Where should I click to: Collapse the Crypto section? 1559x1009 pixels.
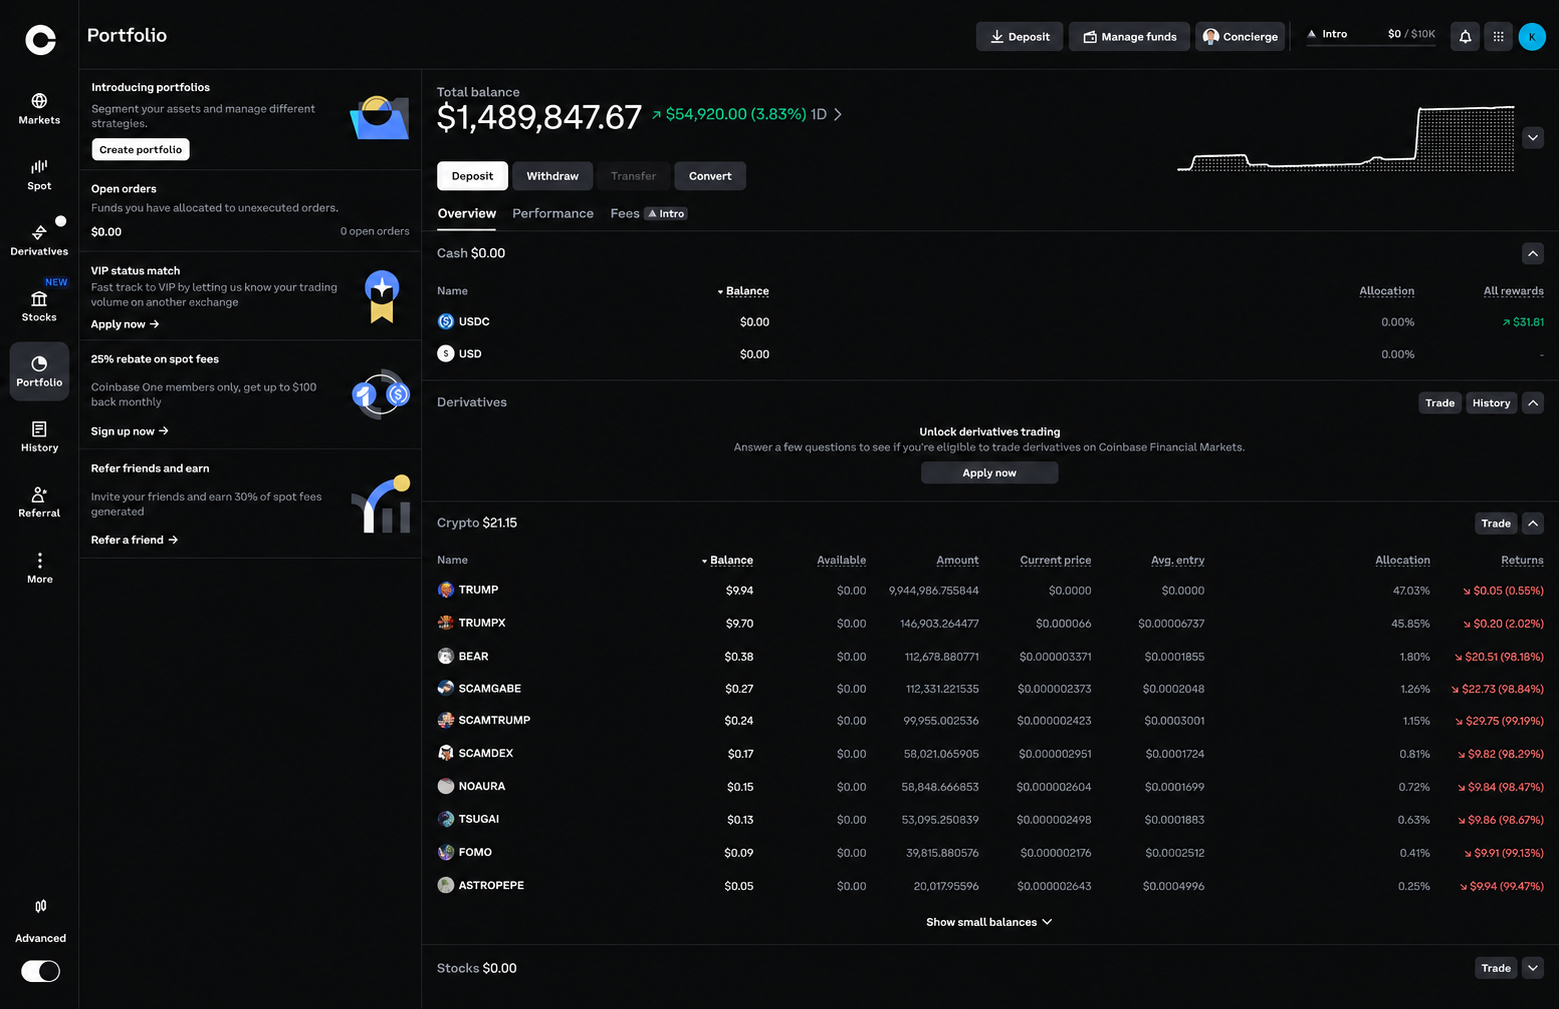[1533, 523]
